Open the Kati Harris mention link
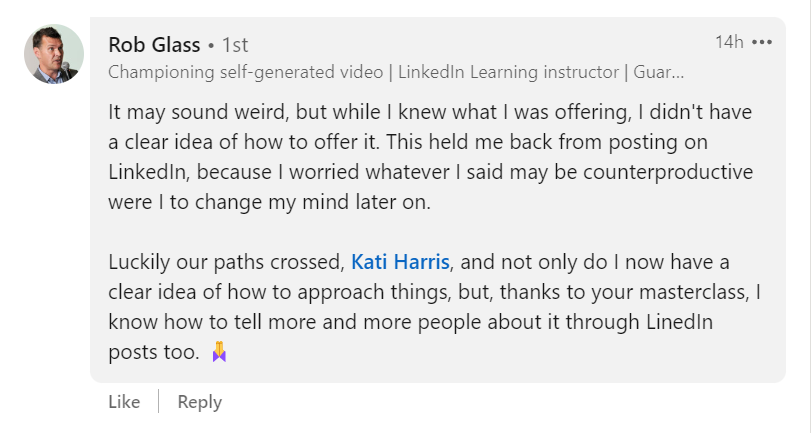This screenshot has width=811, height=433. (x=402, y=263)
